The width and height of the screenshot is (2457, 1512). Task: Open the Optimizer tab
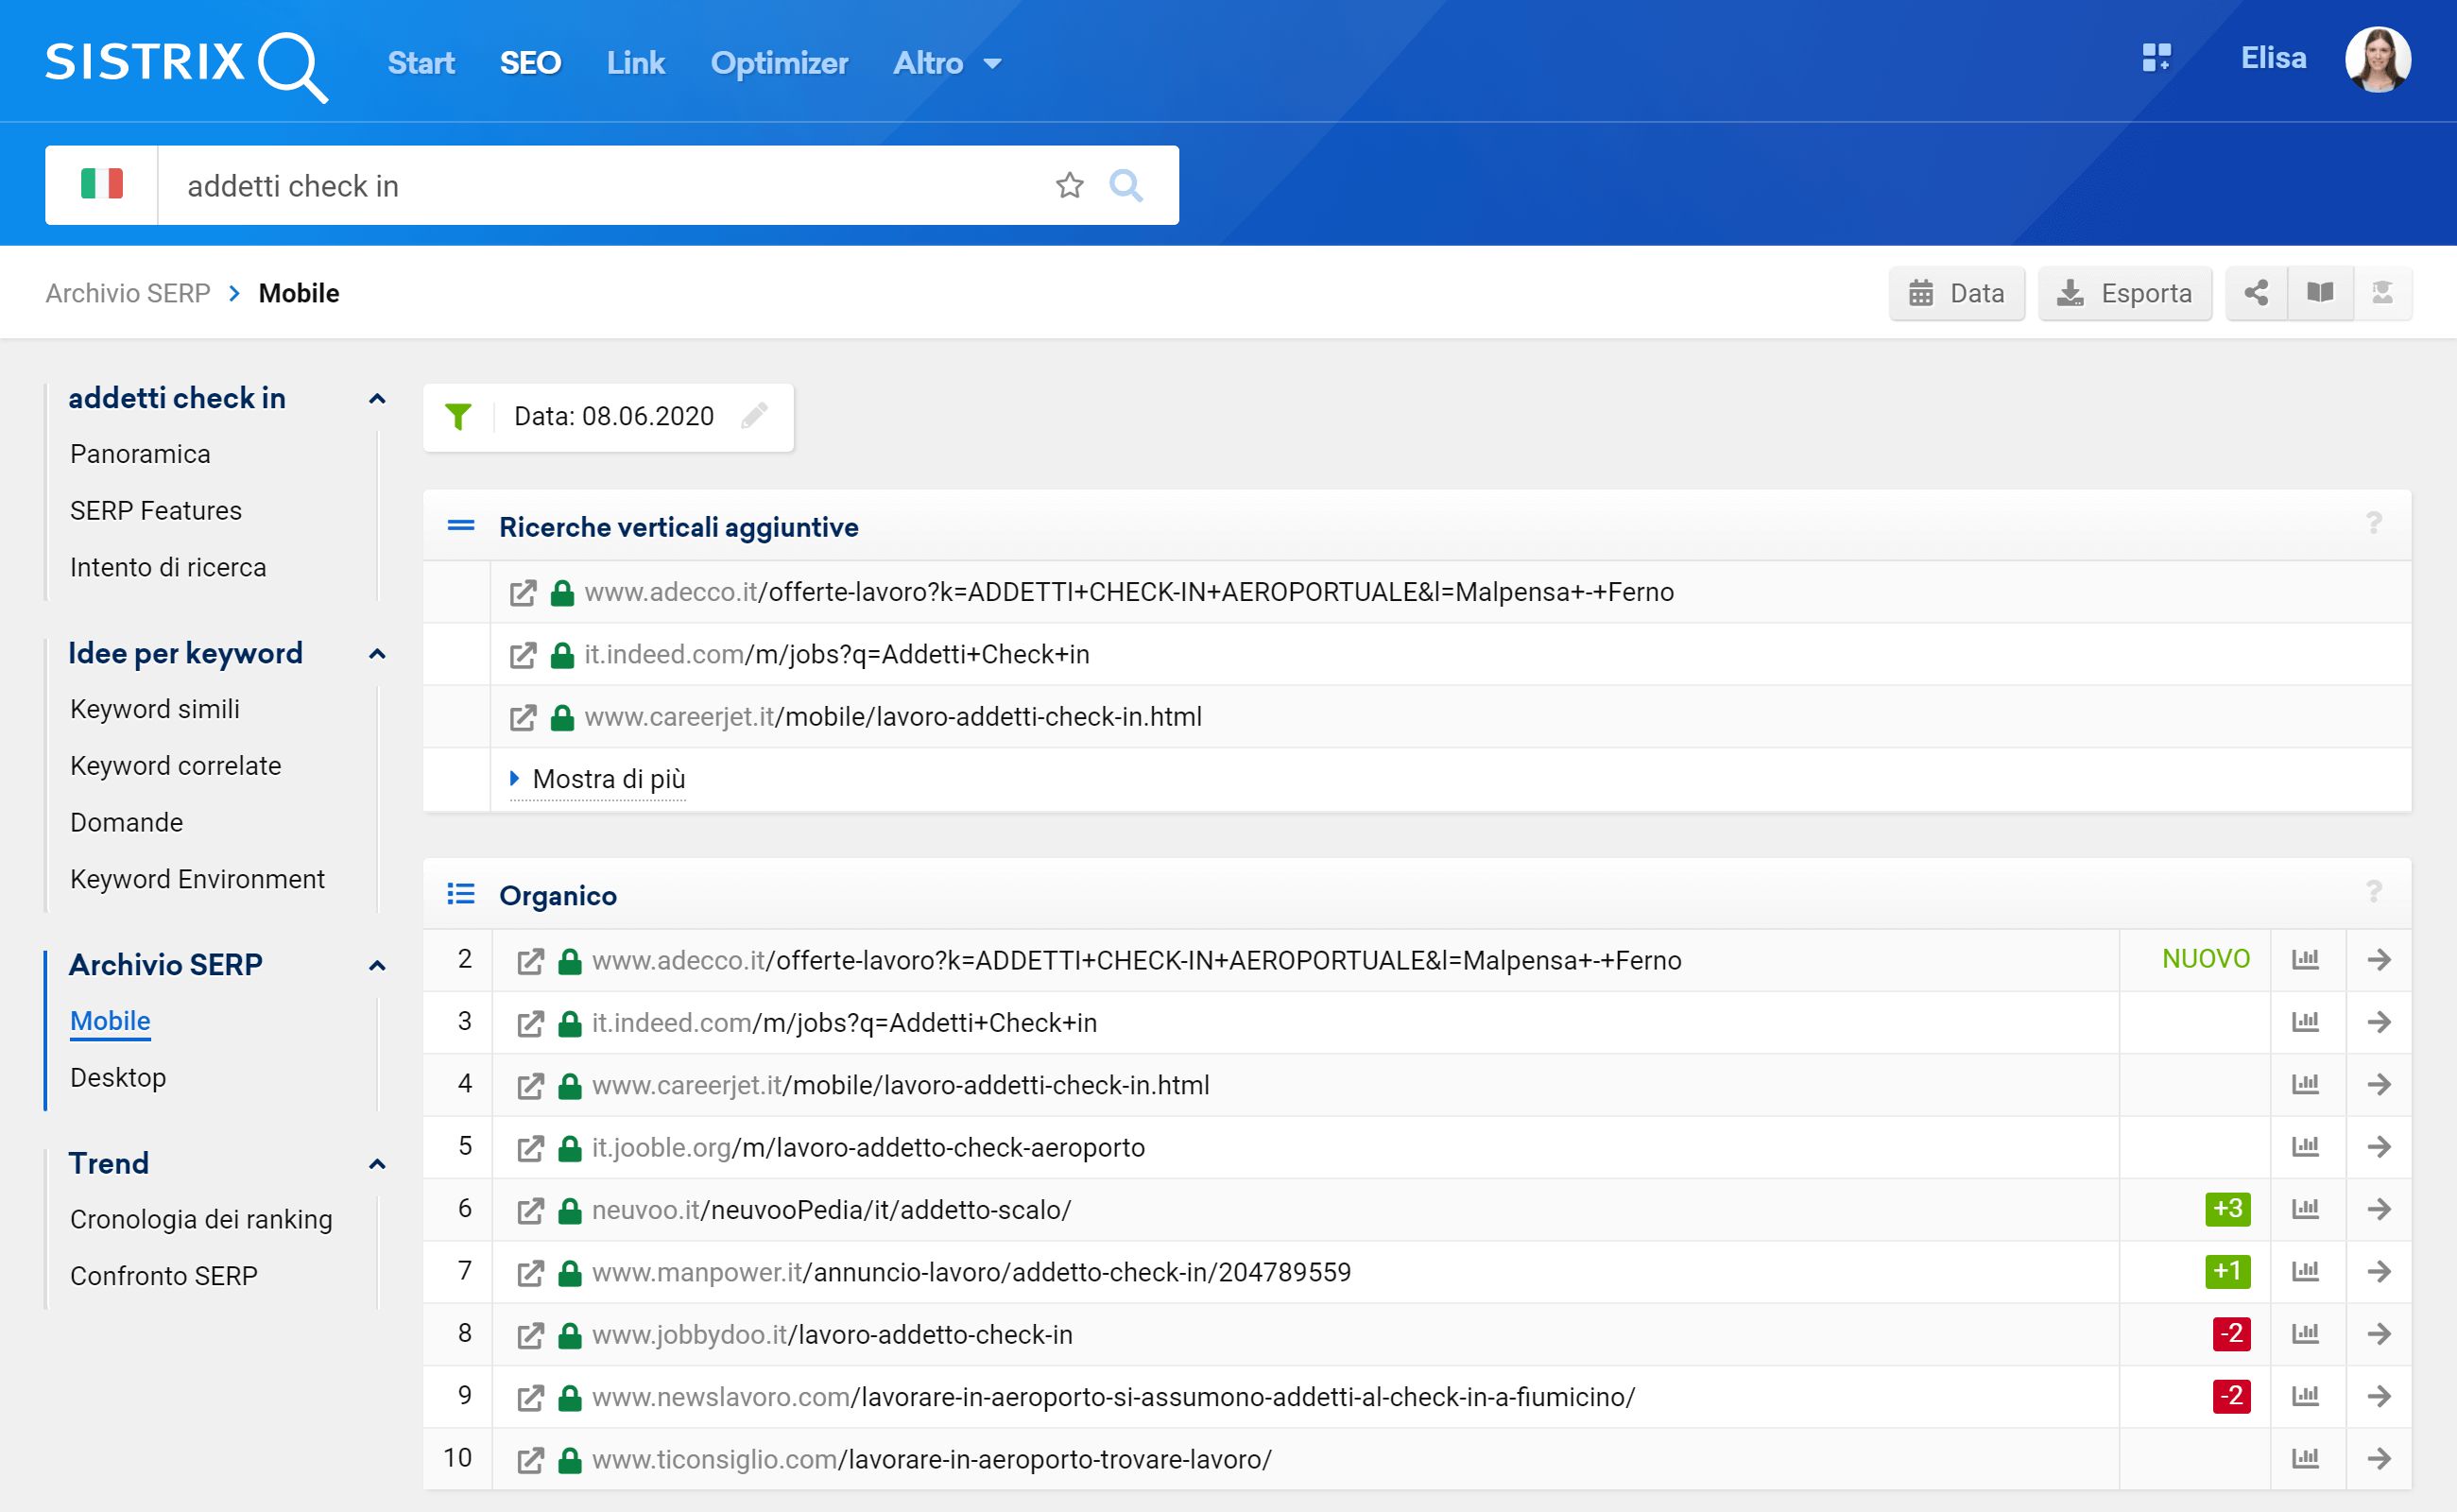coord(779,63)
